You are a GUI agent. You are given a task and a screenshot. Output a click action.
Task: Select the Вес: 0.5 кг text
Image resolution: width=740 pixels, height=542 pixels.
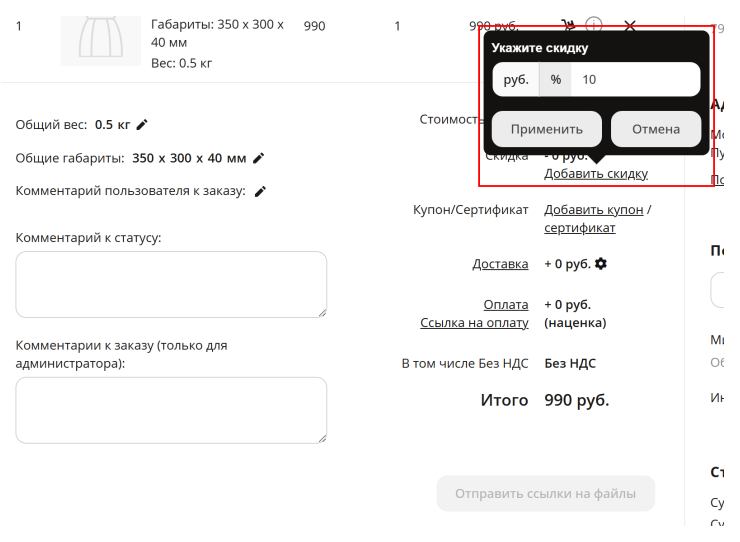point(181,63)
